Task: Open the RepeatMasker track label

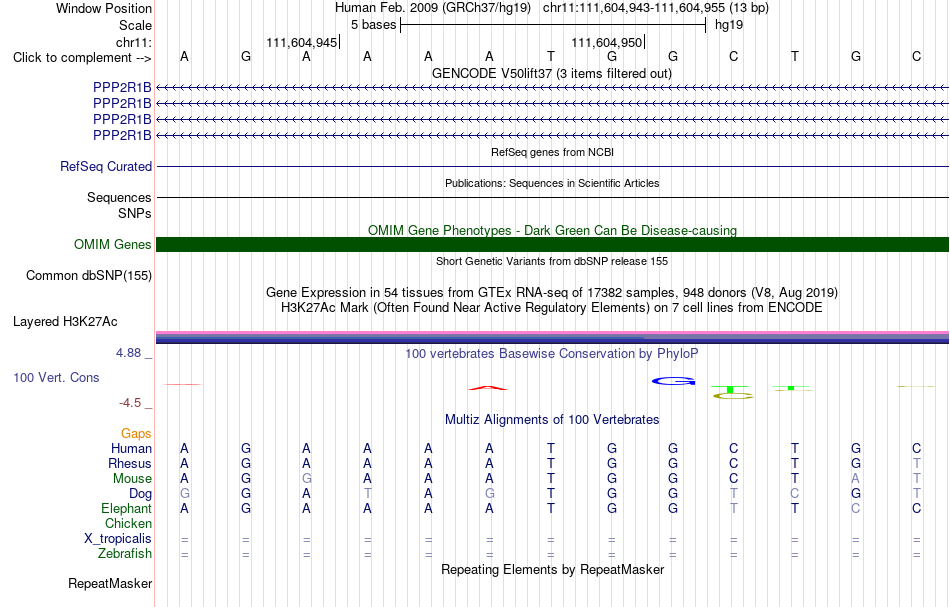Action: [110, 583]
